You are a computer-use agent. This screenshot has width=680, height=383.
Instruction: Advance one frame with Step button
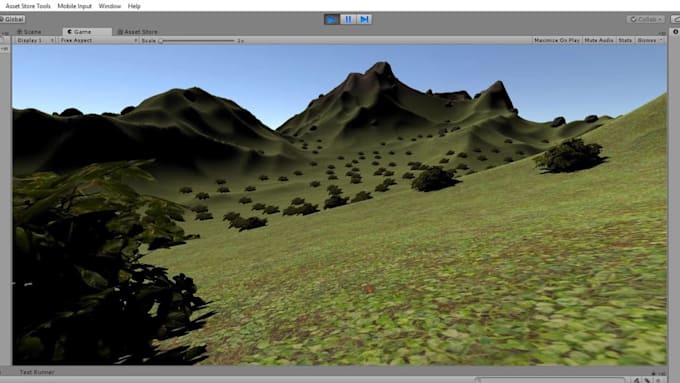(x=364, y=20)
